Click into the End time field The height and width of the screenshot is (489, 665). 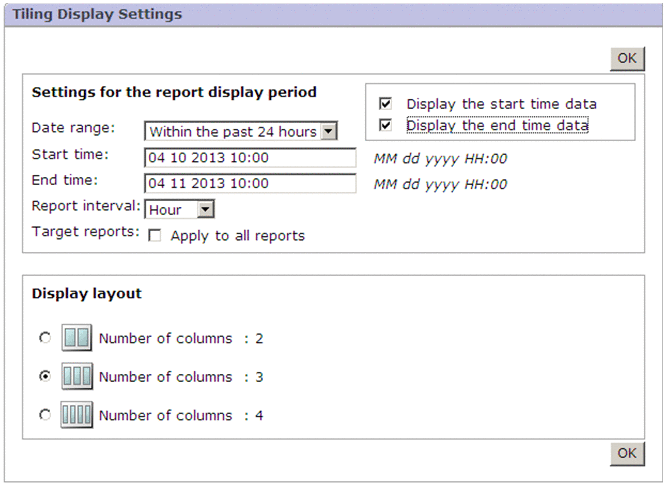(x=250, y=184)
